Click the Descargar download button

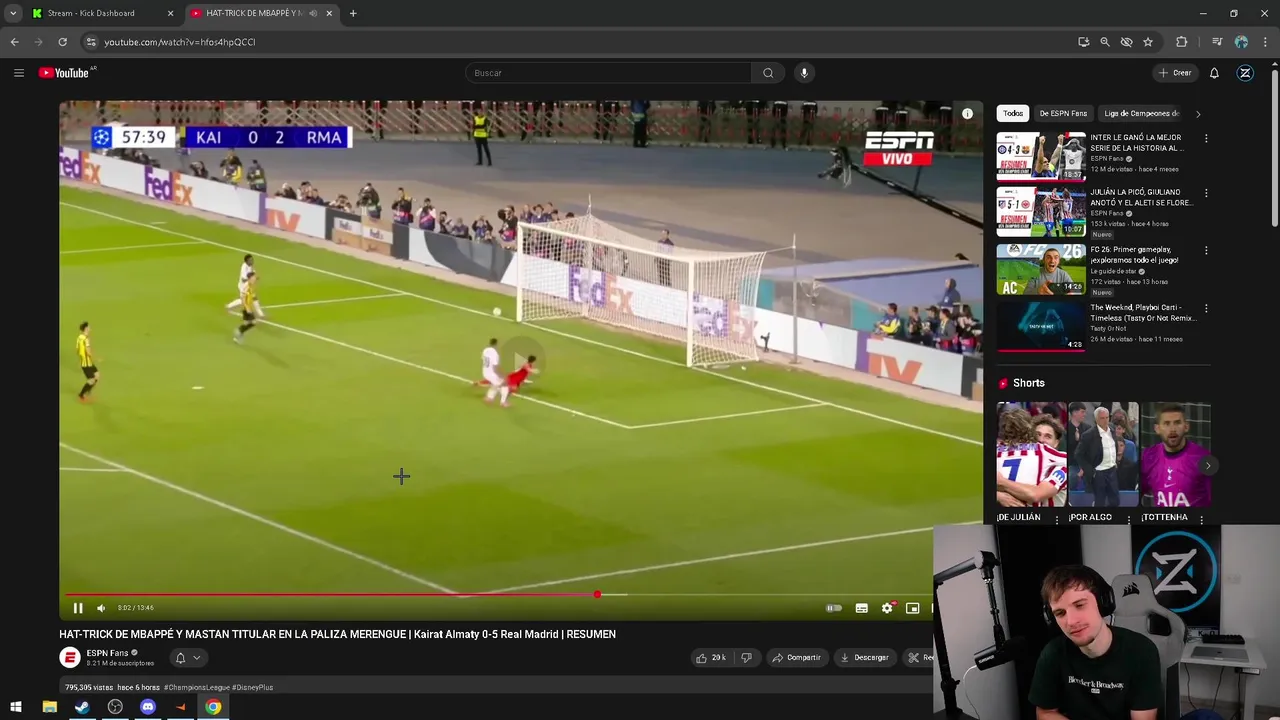(865, 658)
